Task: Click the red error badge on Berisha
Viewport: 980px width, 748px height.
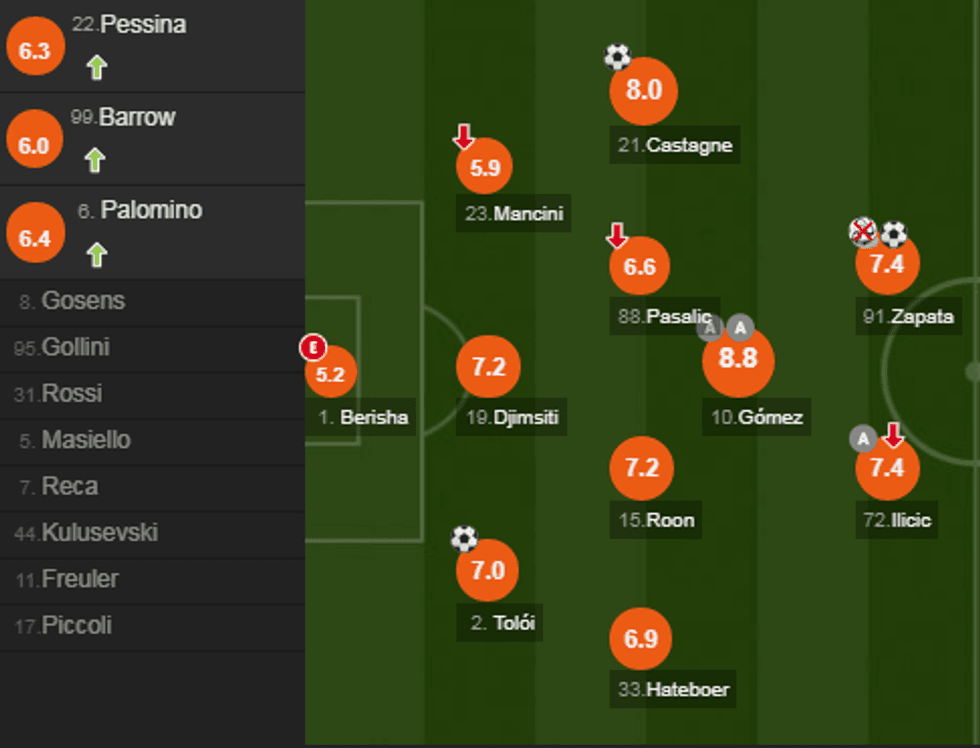Action: 314,348
